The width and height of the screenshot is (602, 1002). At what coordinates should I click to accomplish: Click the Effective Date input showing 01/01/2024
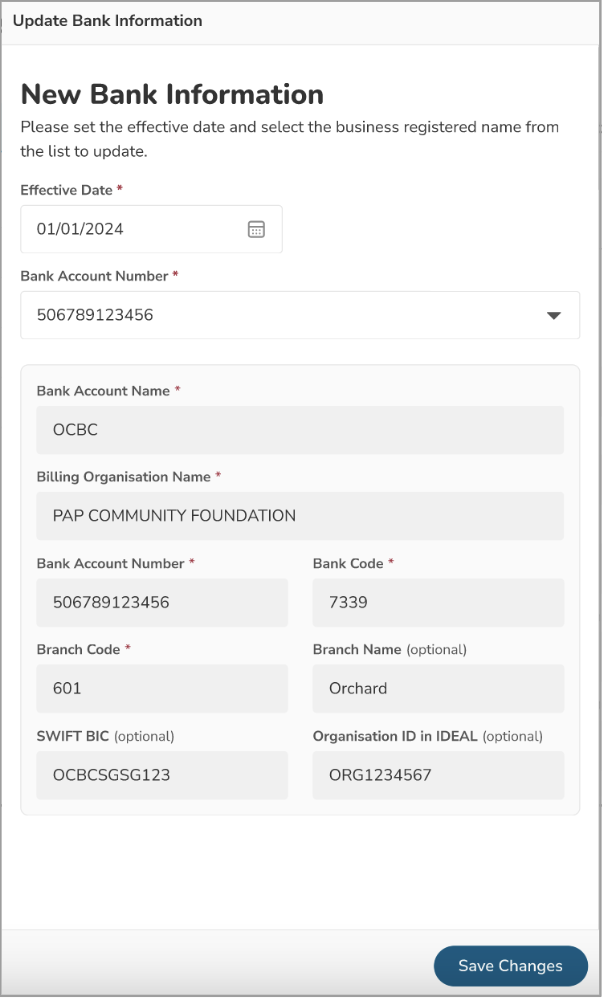coord(130,229)
